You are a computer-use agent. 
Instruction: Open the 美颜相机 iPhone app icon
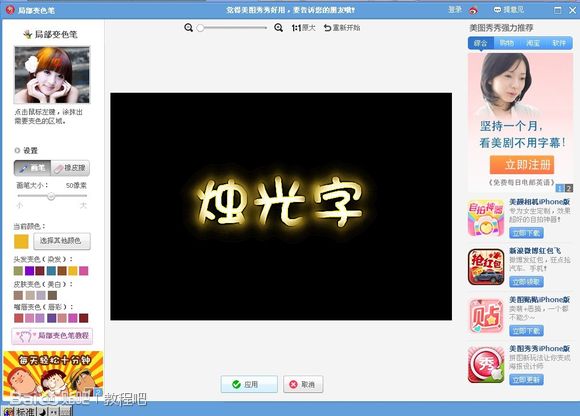(486, 218)
